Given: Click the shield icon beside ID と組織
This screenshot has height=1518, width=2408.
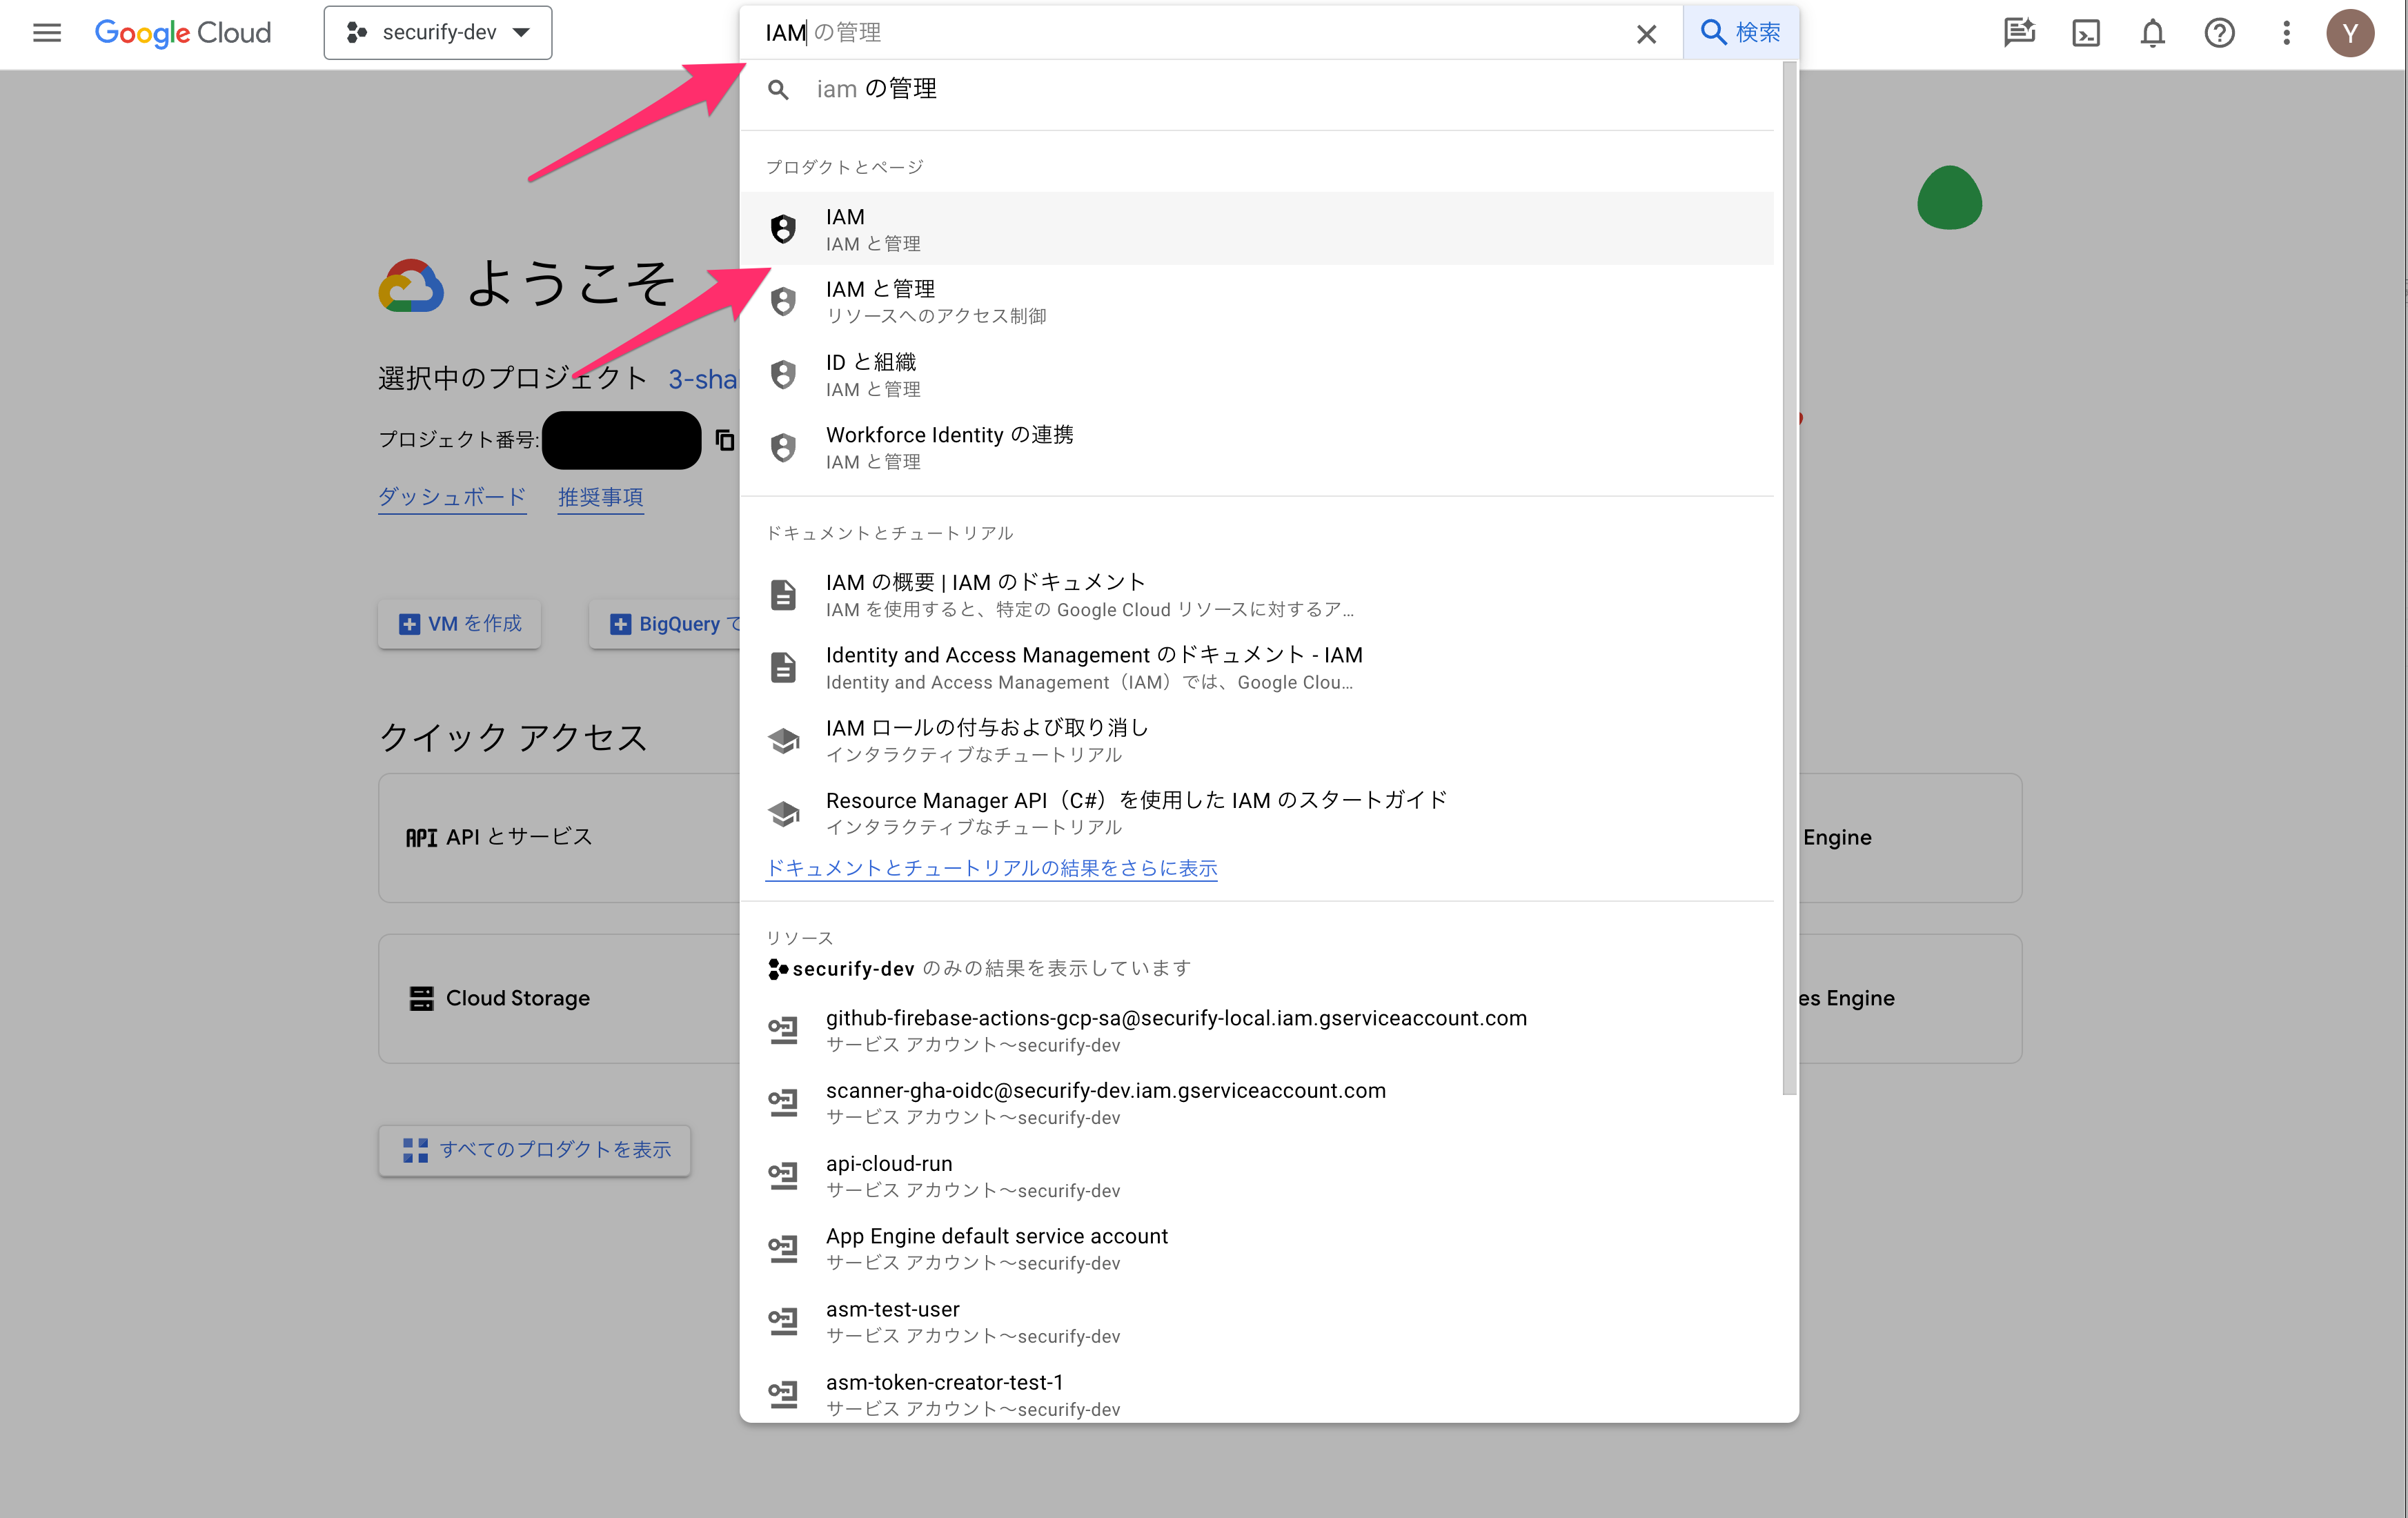Looking at the screenshot, I should (x=783, y=374).
